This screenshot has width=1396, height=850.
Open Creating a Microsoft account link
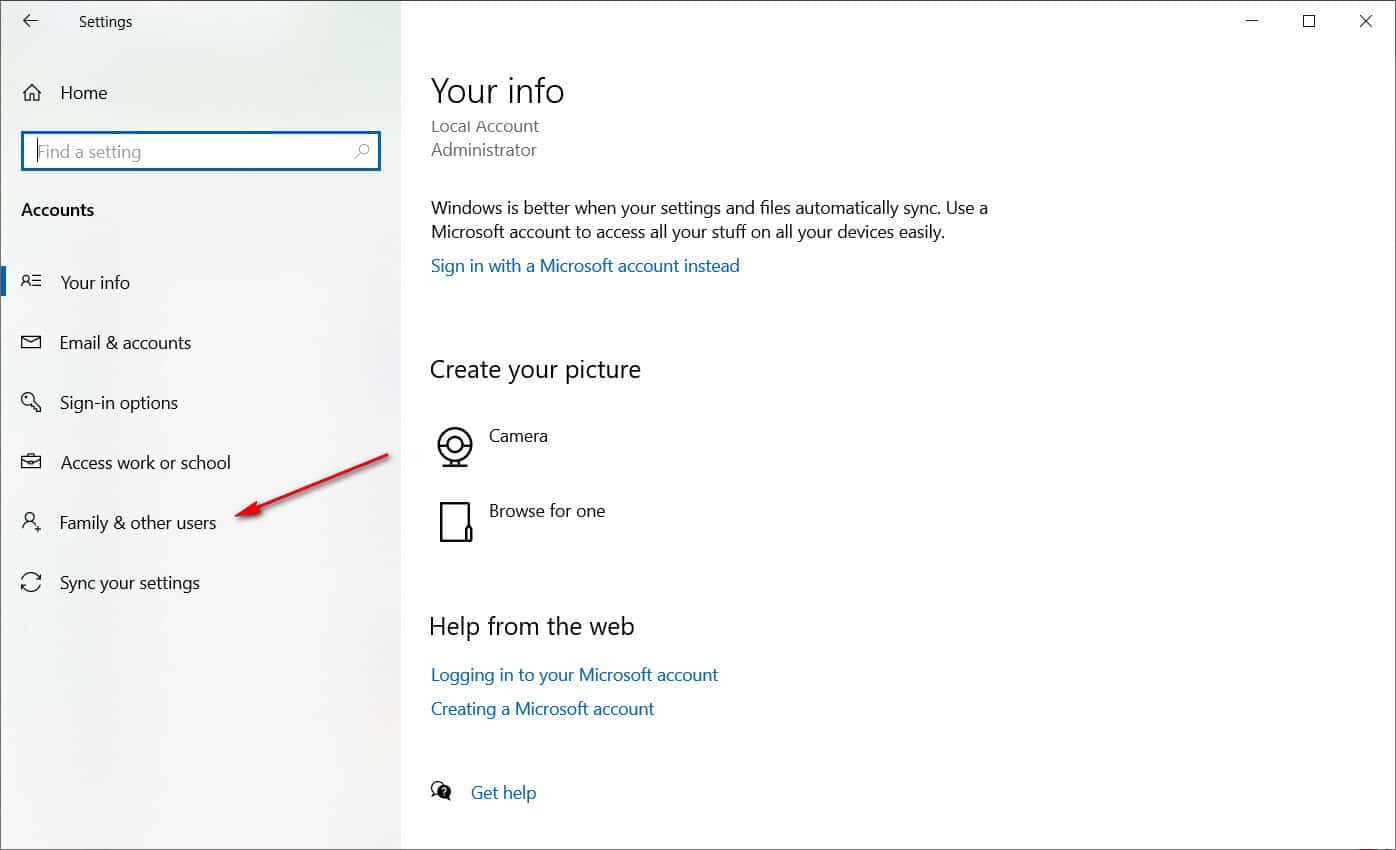pos(542,708)
